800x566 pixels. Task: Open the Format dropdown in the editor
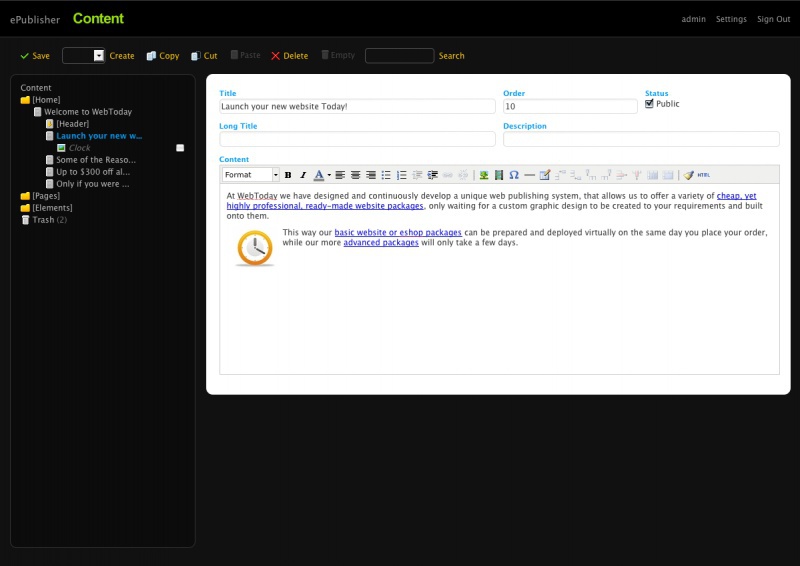pos(250,175)
